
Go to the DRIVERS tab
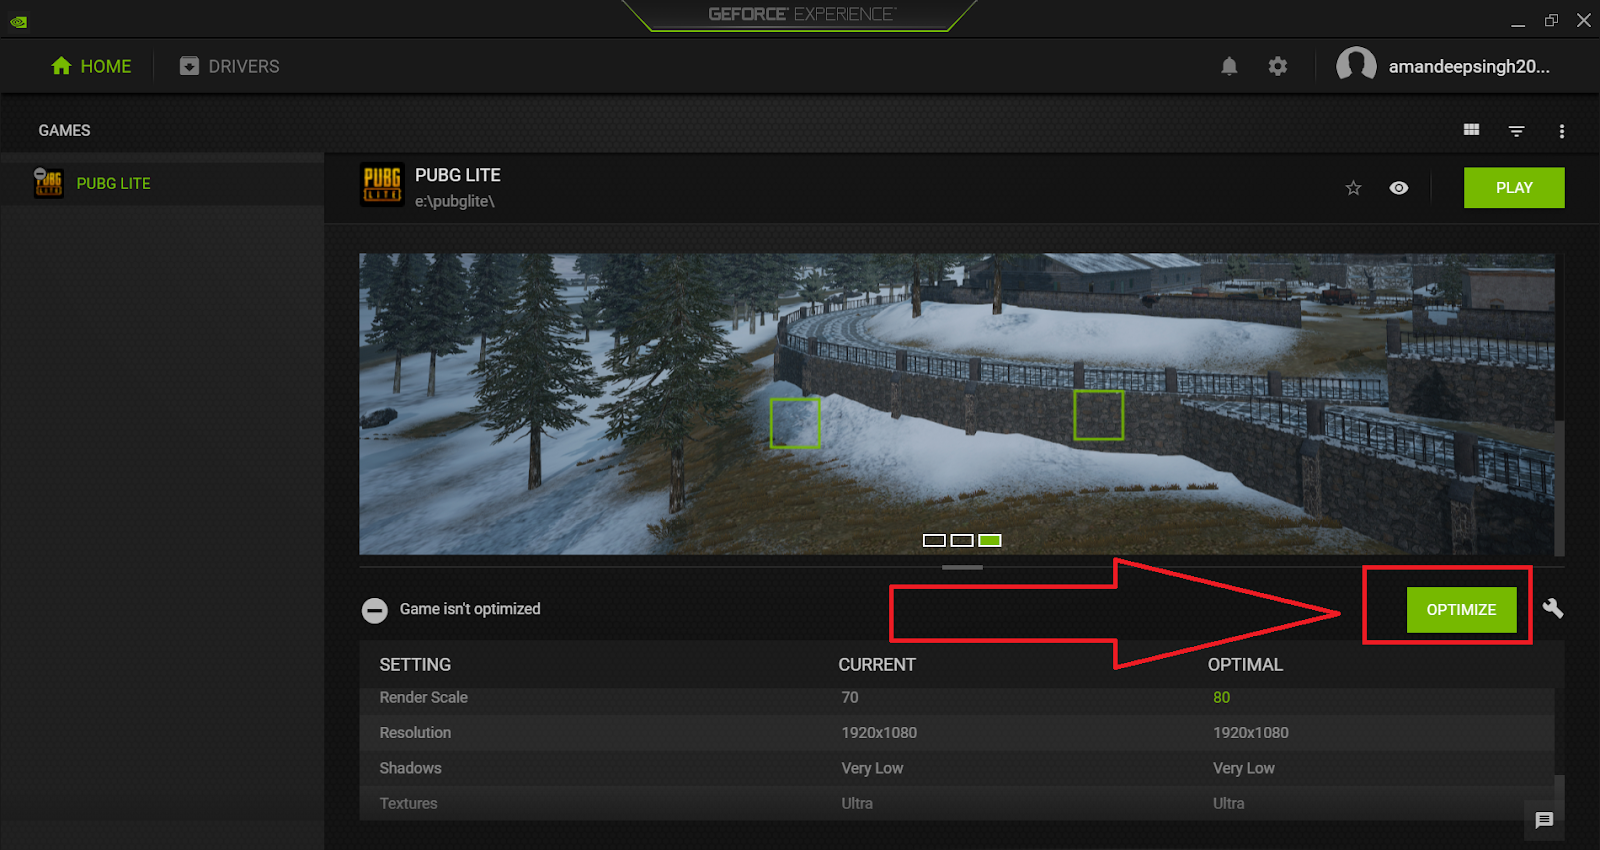point(229,66)
